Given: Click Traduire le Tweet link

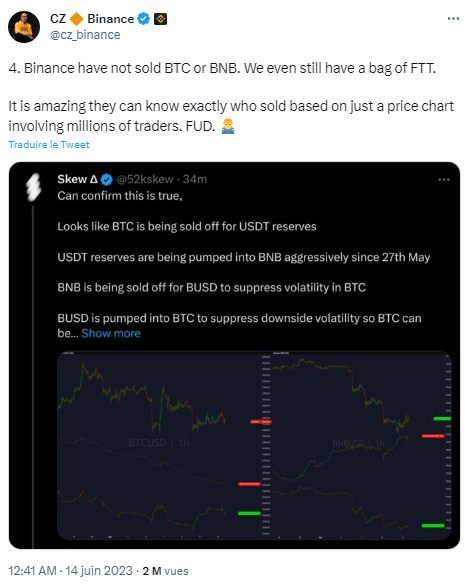Looking at the screenshot, I should [x=49, y=145].
